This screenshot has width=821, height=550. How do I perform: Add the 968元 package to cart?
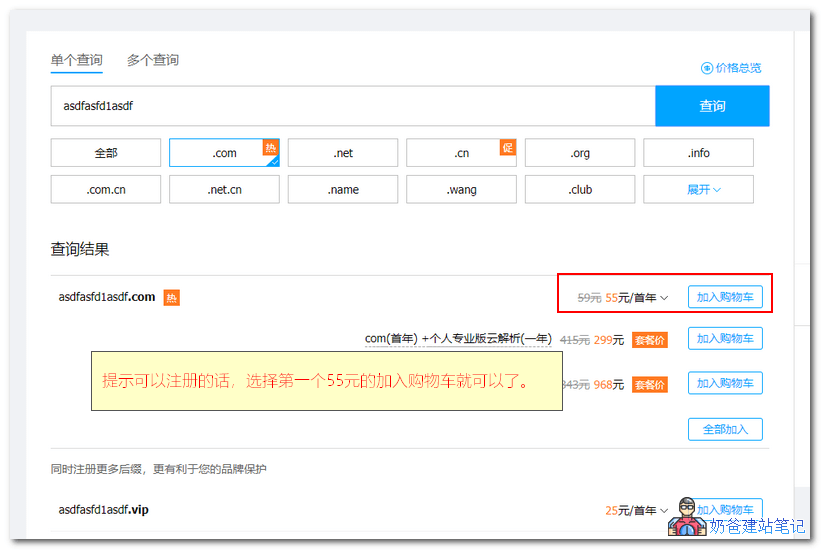[x=725, y=383]
